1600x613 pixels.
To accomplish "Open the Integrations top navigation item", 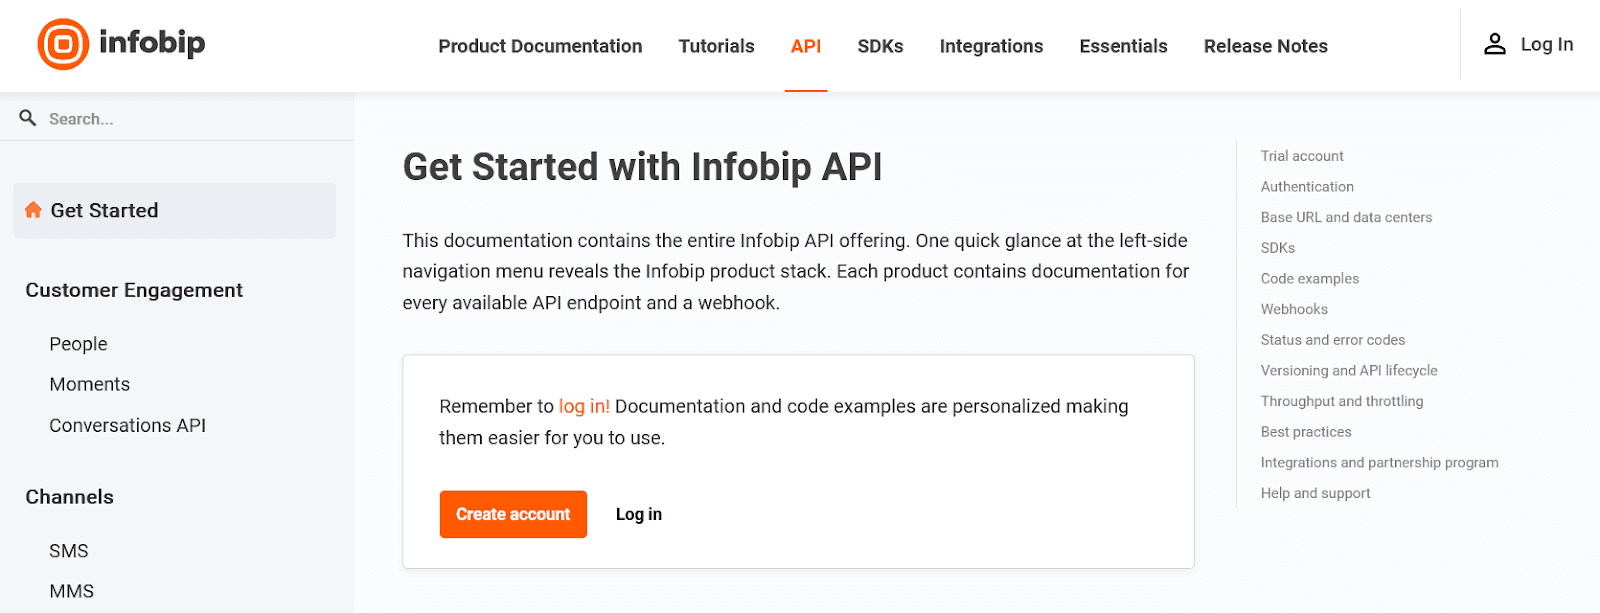I will (991, 46).
